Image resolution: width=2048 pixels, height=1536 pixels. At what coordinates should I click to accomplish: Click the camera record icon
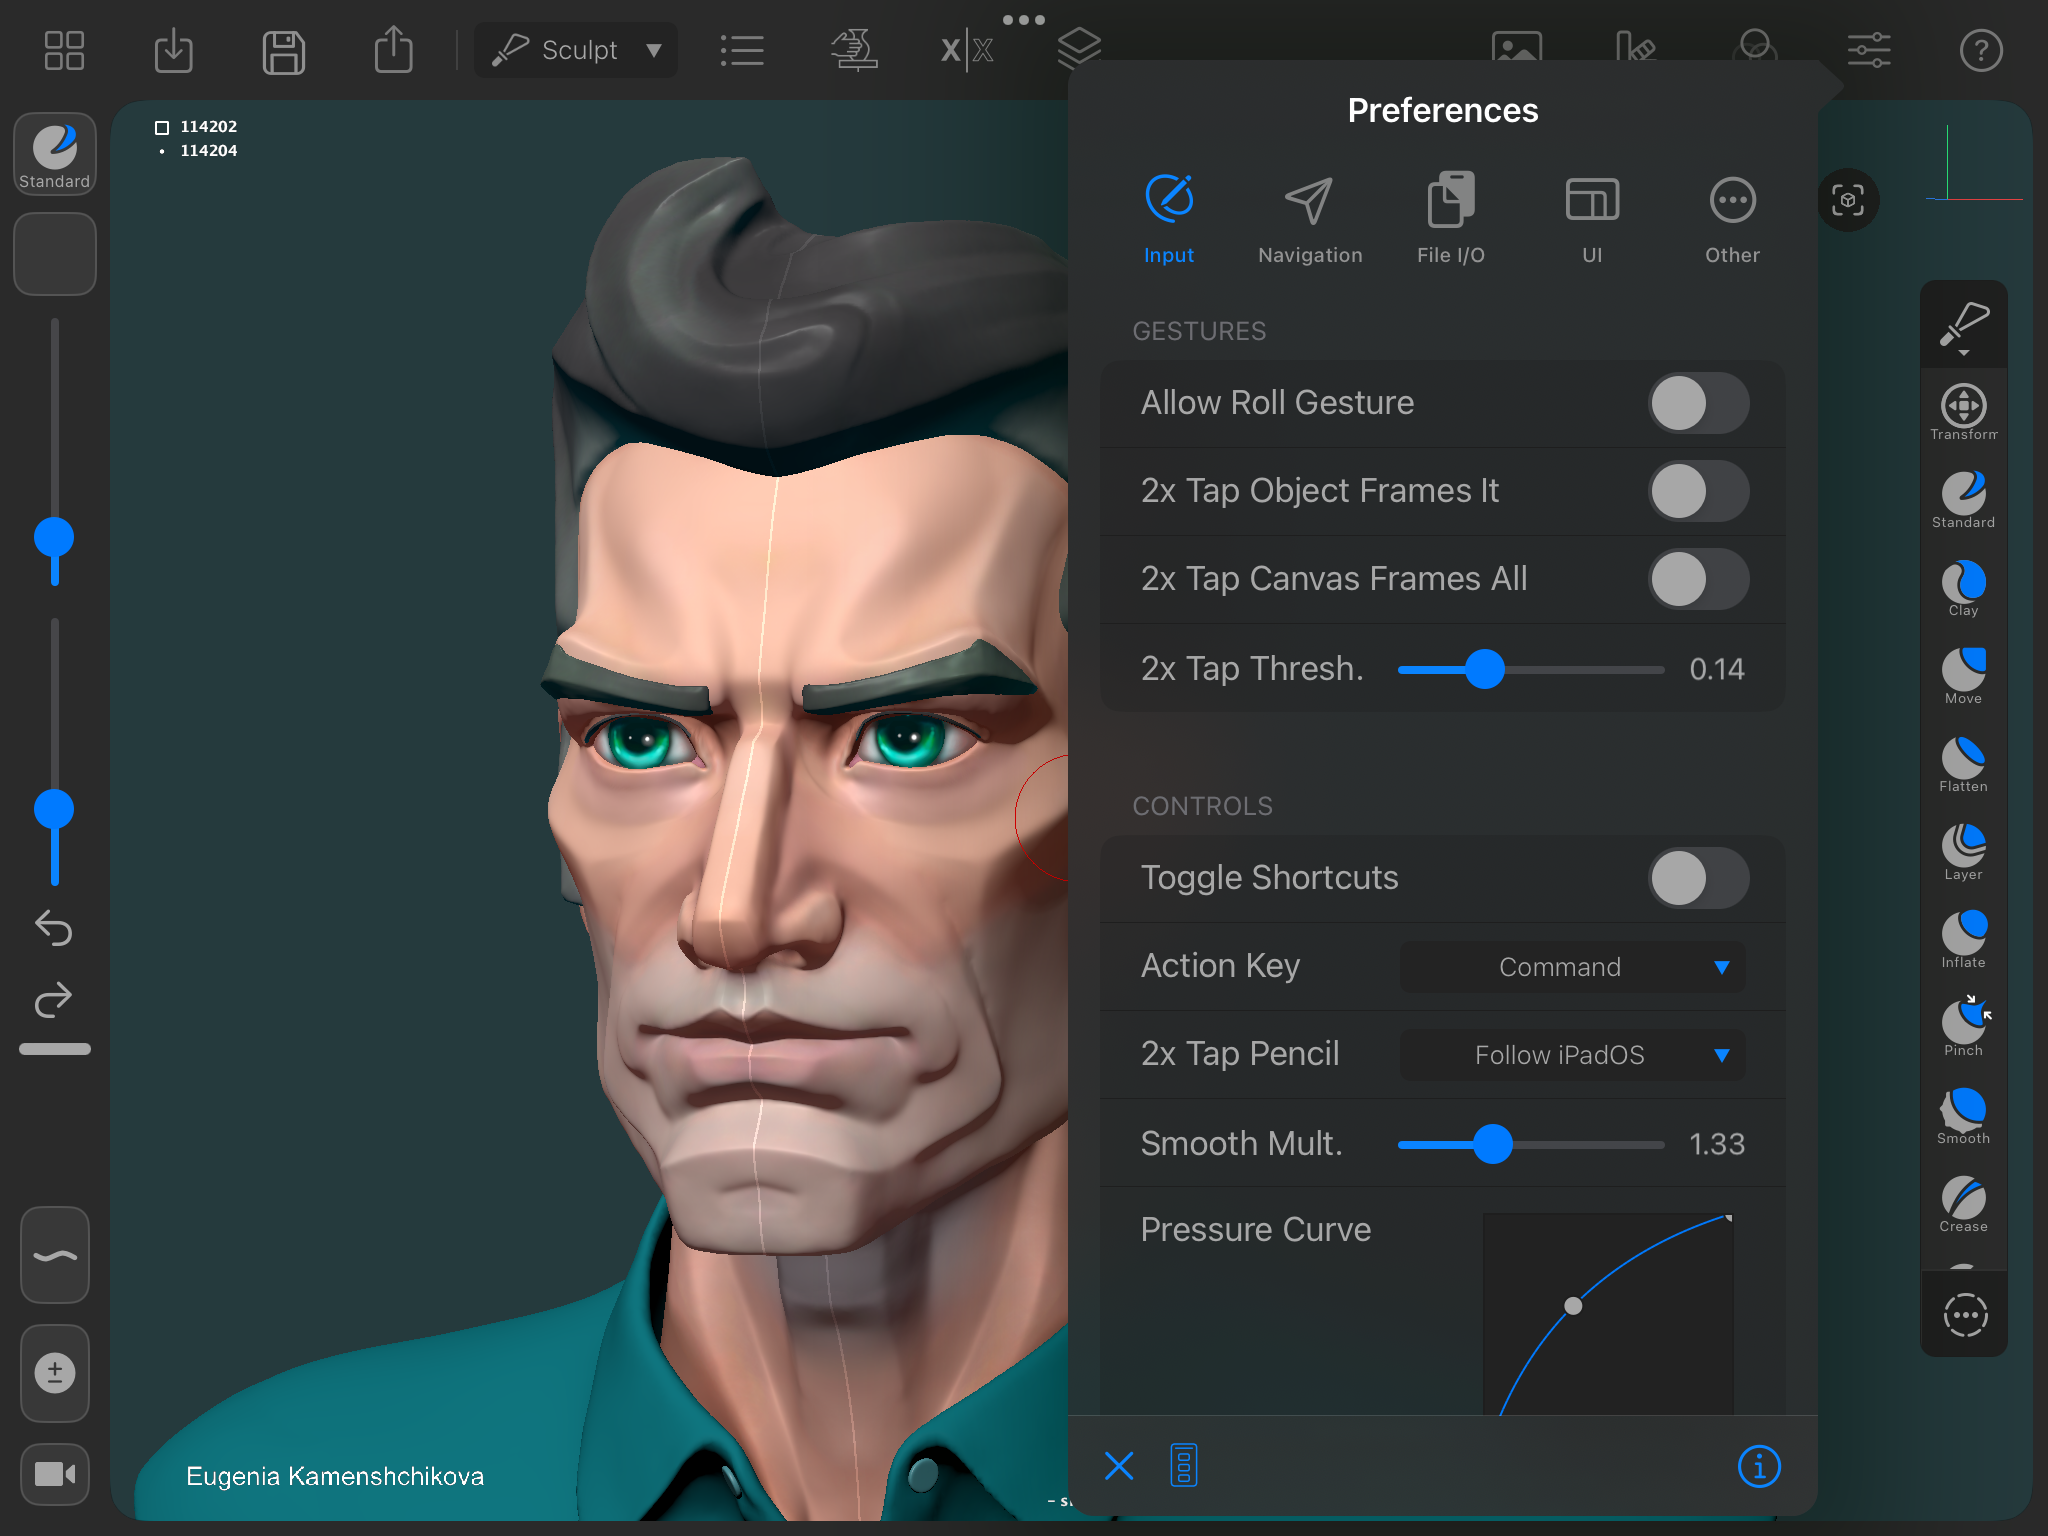(x=55, y=1474)
